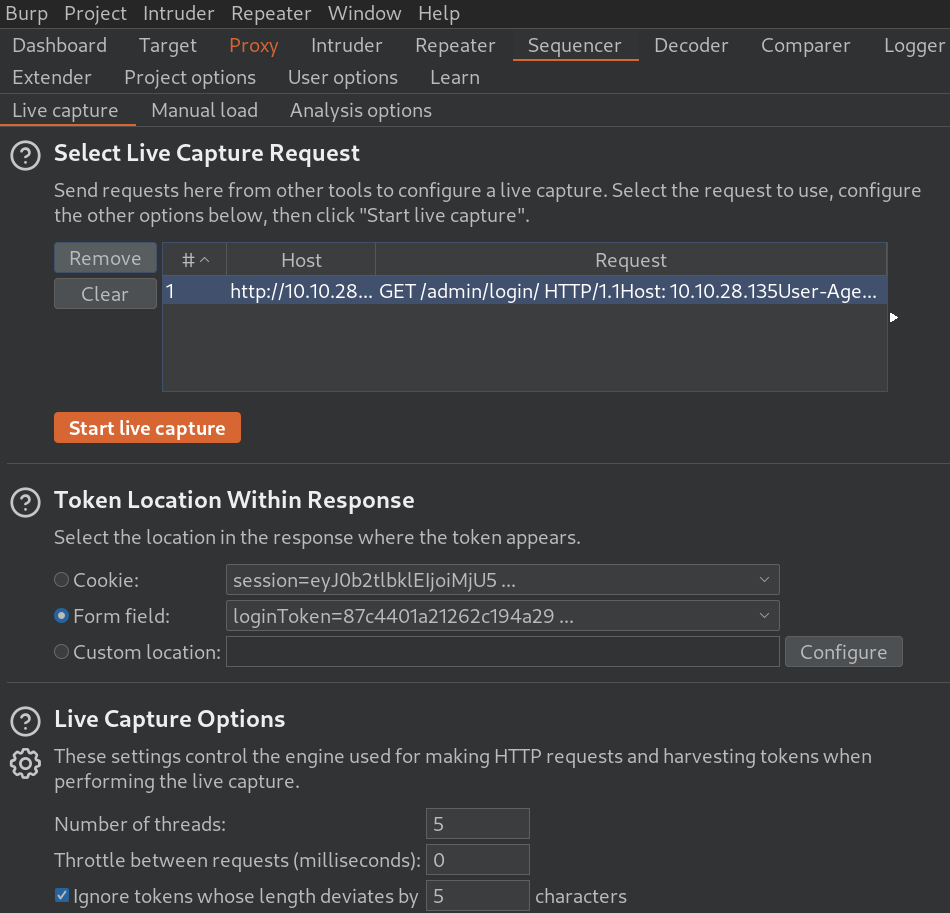950x913 pixels.
Task: Click the Clear button
Action: [105, 294]
